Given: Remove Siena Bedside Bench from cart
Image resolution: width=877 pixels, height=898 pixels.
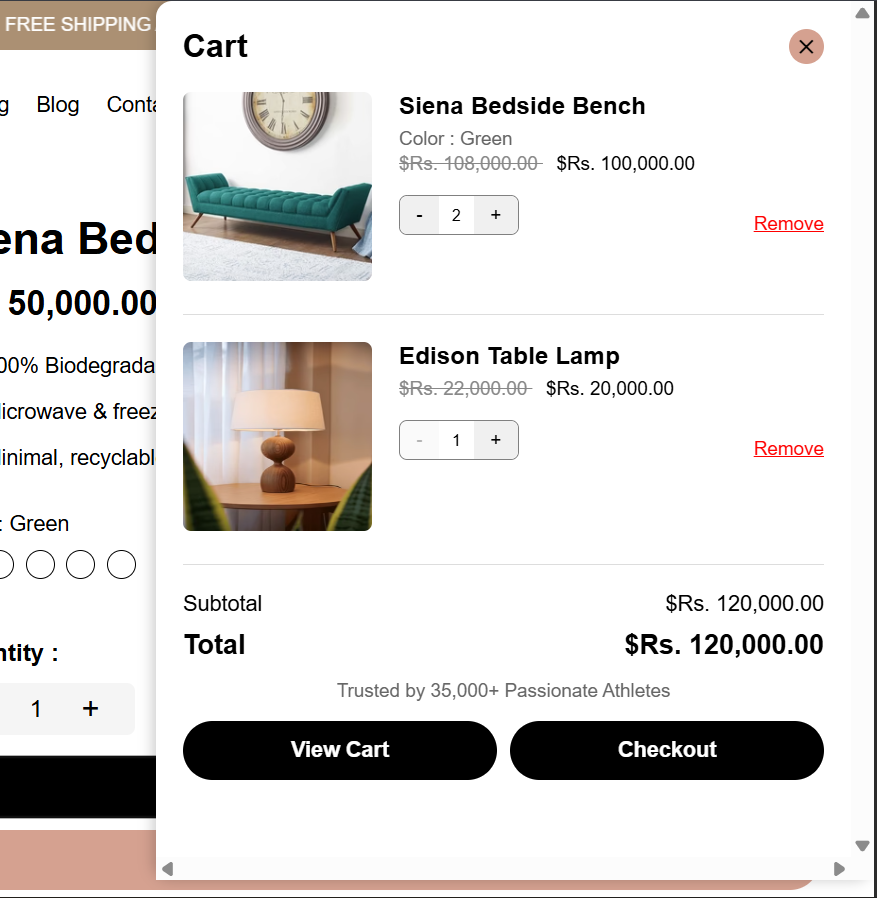Looking at the screenshot, I should click(x=788, y=223).
